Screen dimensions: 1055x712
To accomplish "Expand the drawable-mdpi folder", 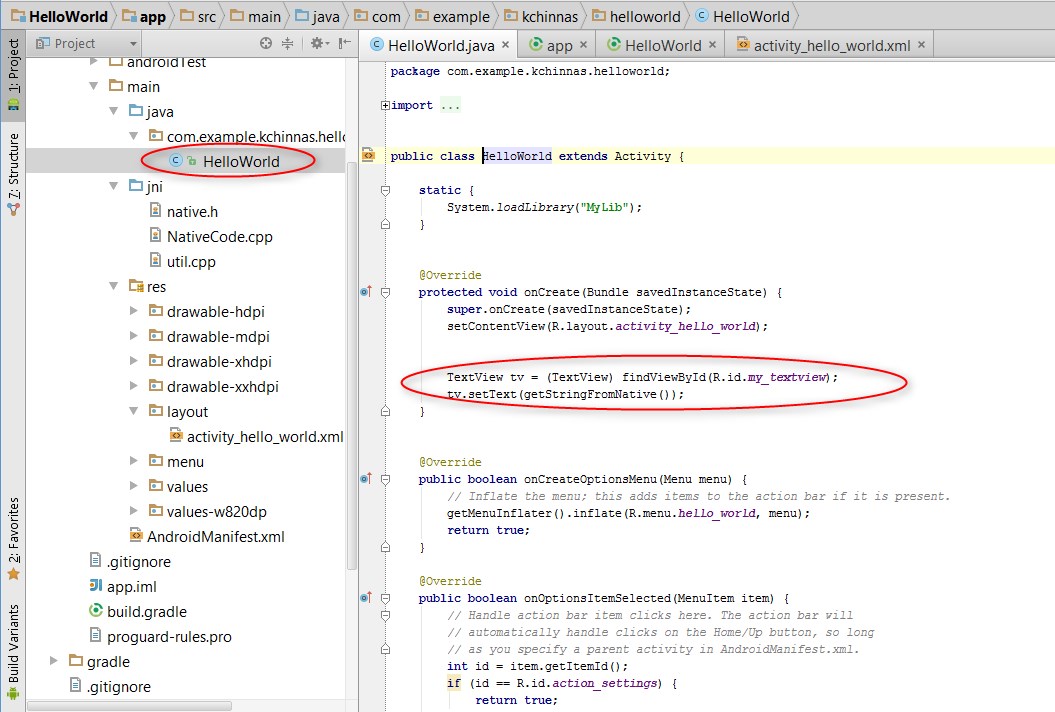I will [134, 336].
